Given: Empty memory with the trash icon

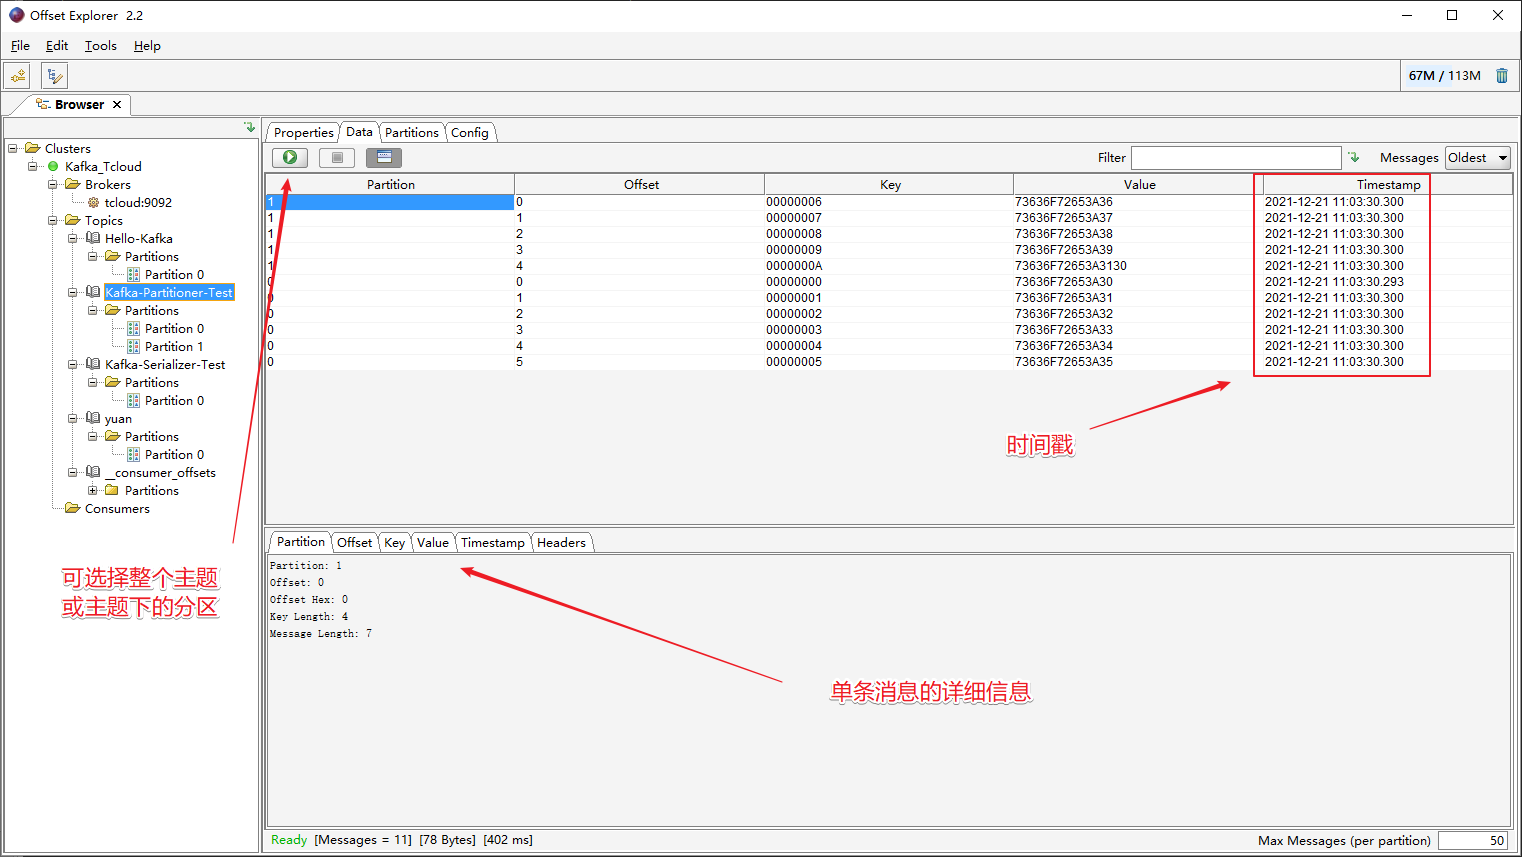Looking at the screenshot, I should (1501, 76).
